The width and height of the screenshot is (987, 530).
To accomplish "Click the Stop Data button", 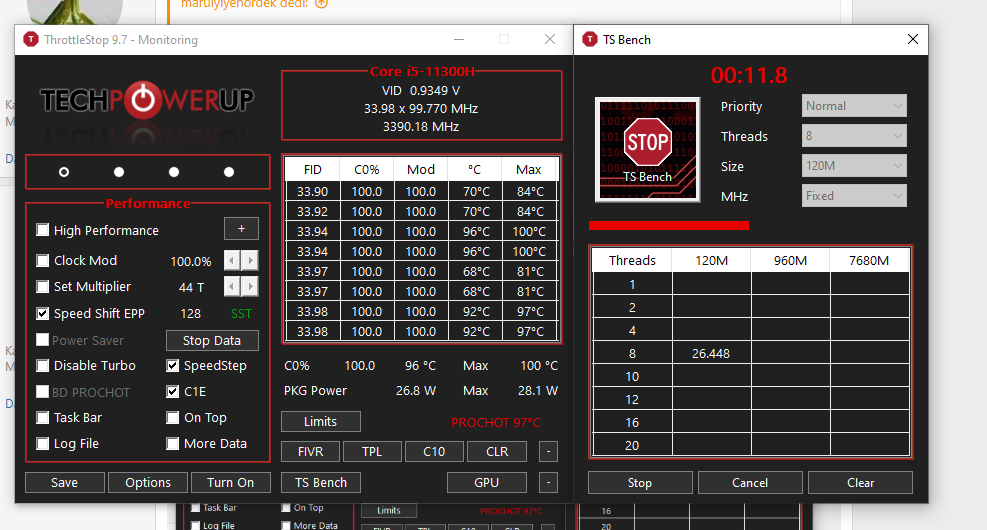I will 212,341.
